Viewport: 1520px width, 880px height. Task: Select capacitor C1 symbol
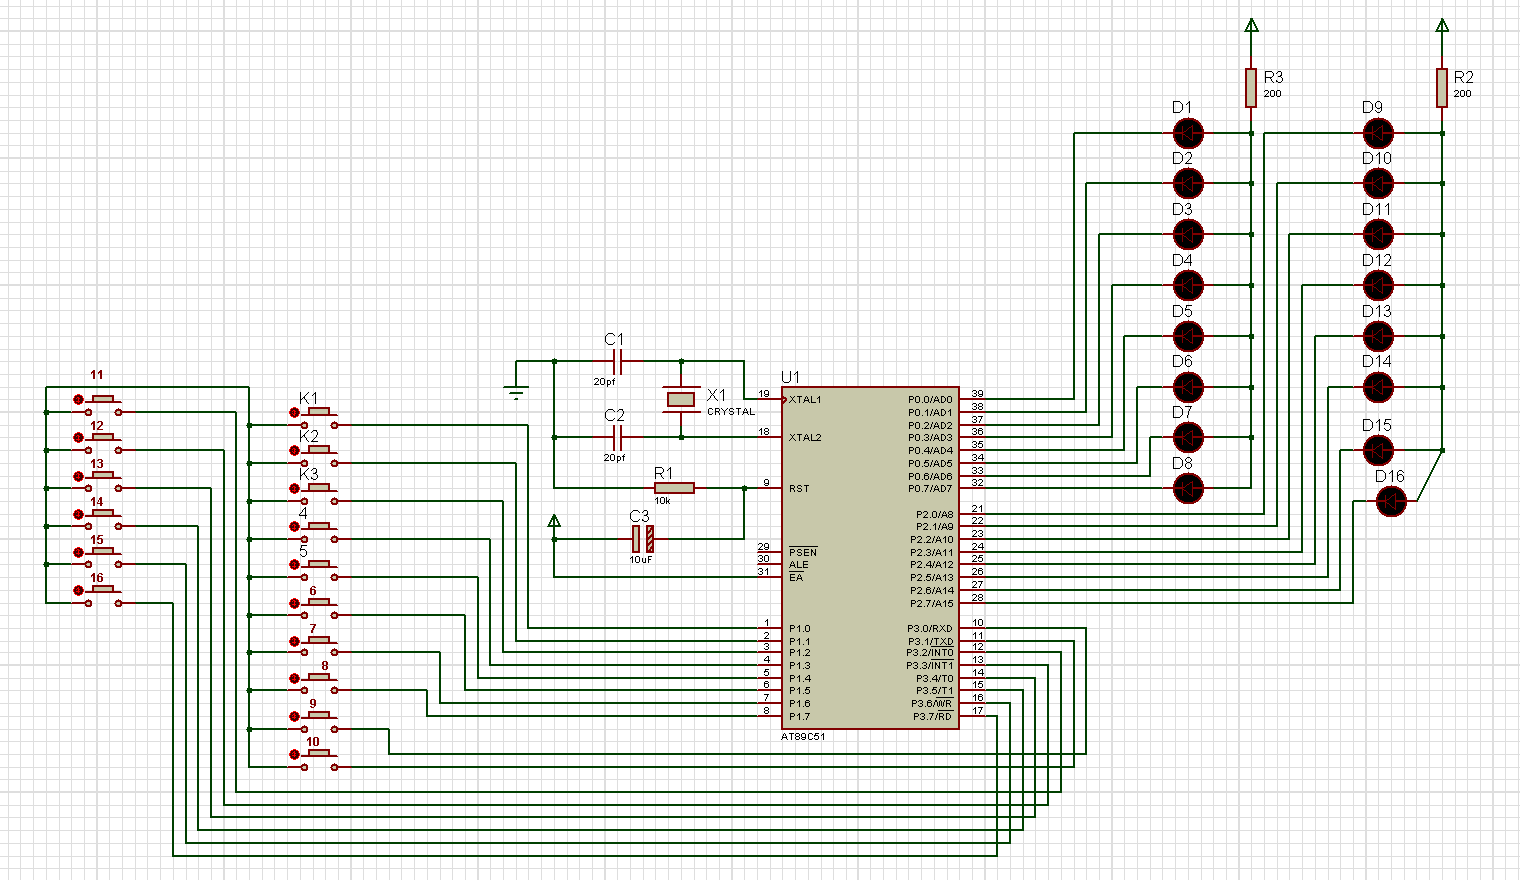pos(617,361)
